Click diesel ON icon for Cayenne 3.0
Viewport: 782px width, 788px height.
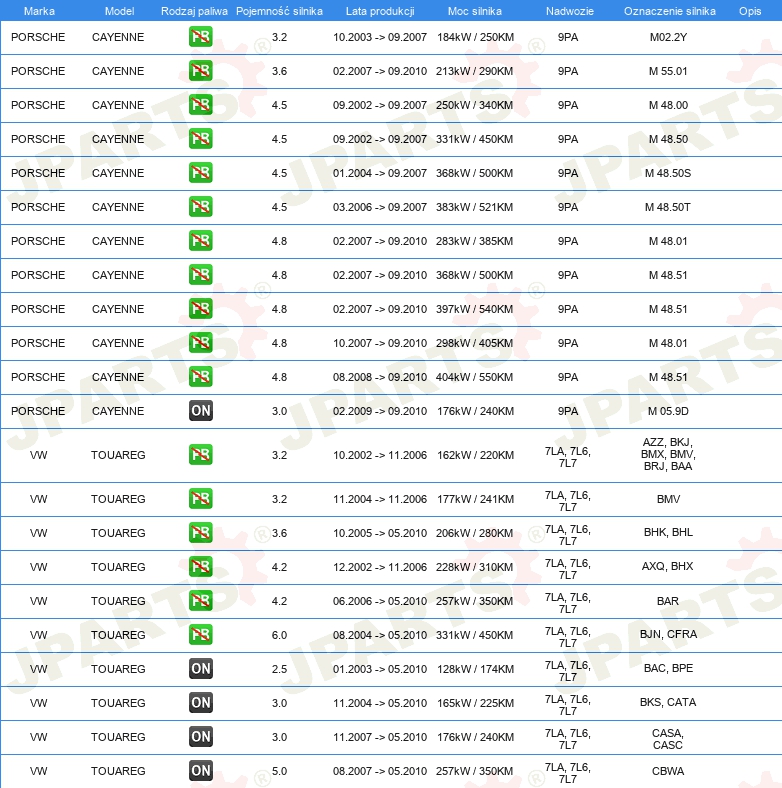point(201,411)
